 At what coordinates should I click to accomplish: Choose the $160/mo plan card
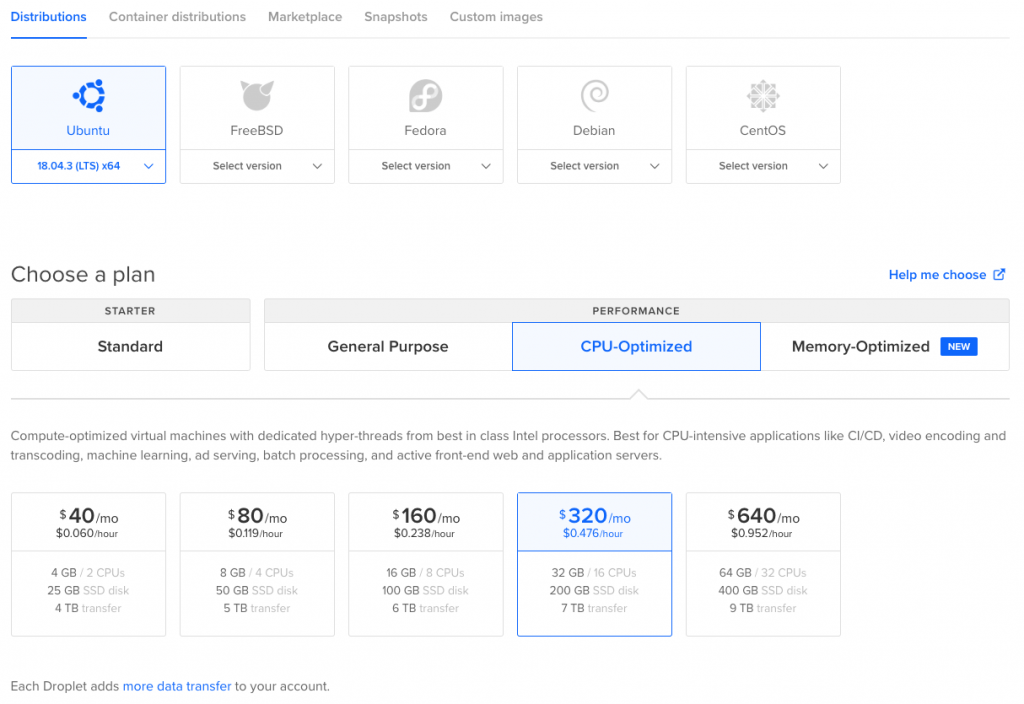[426, 564]
